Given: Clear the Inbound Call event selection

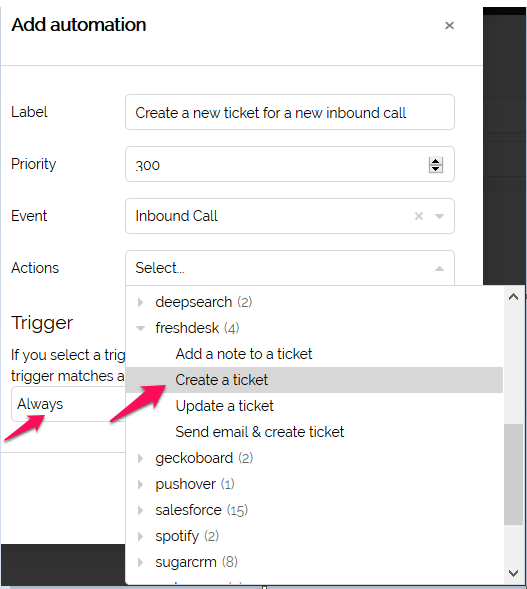Looking at the screenshot, I should (x=419, y=216).
